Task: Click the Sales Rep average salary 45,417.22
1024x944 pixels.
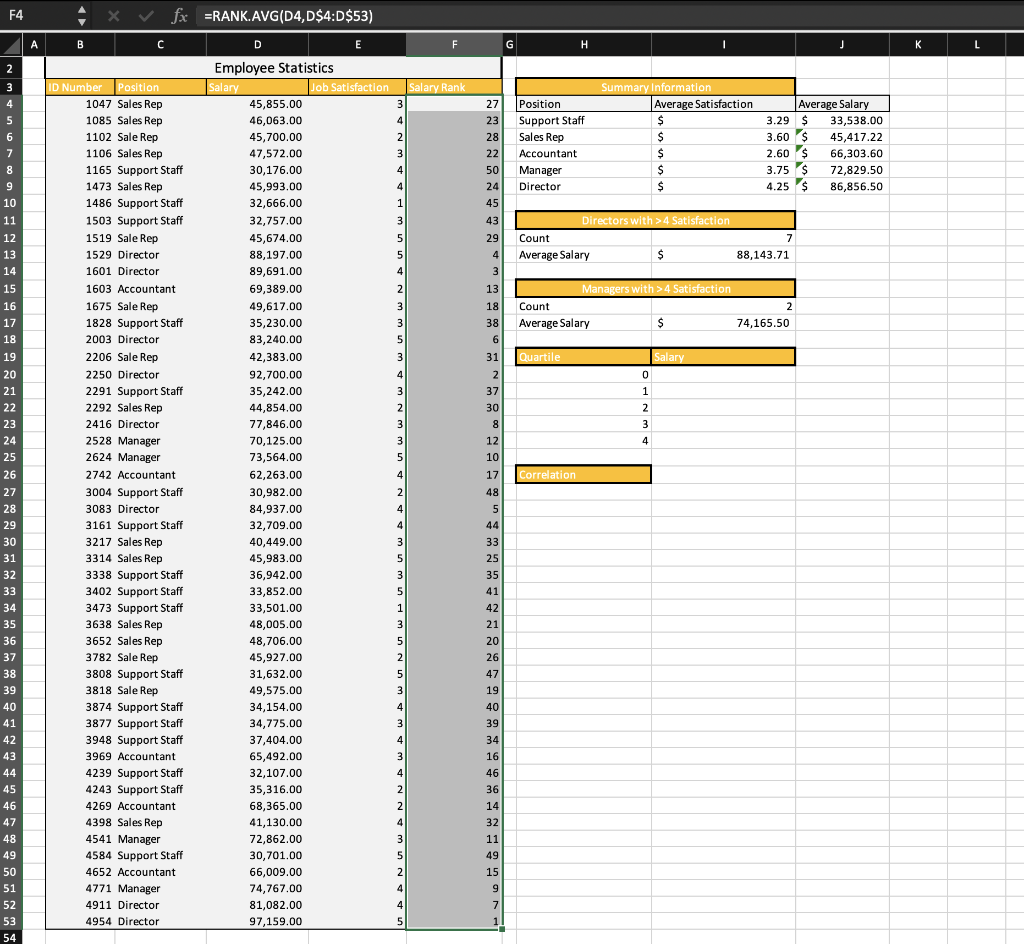Action: tap(842, 137)
